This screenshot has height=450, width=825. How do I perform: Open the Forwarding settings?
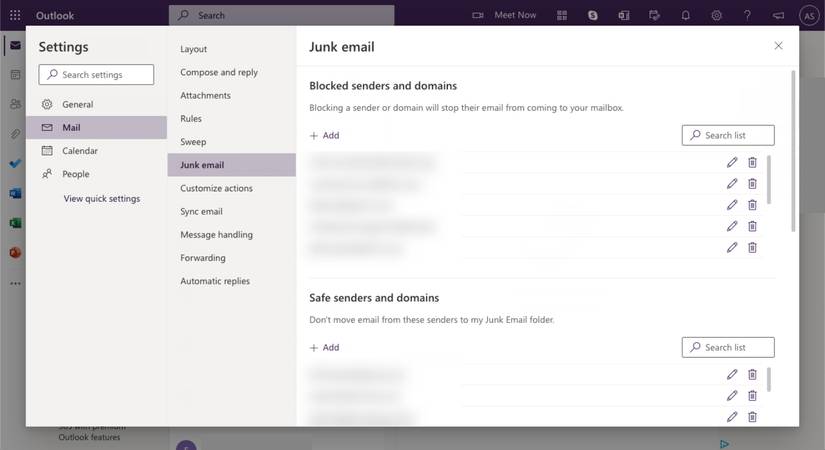pos(232,257)
